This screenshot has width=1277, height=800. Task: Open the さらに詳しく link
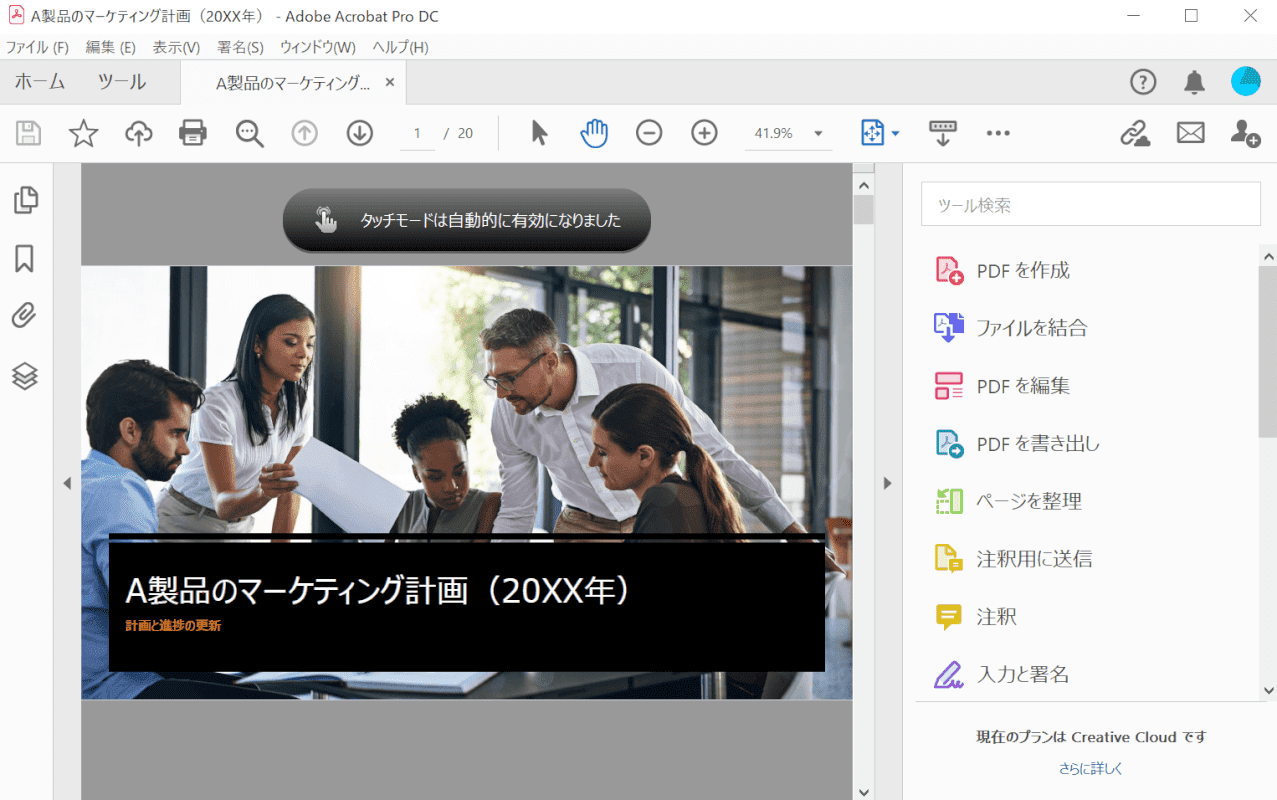[x=1091, y=769]
